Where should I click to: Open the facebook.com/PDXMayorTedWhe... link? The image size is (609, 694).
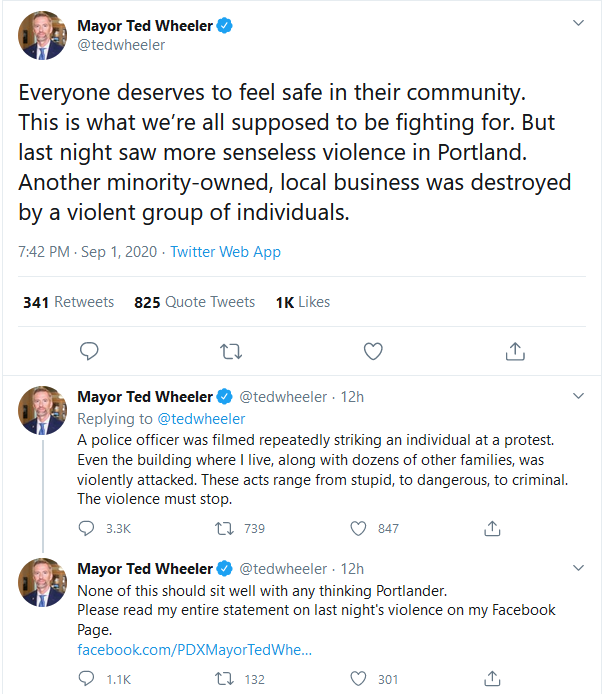point(195,650)
